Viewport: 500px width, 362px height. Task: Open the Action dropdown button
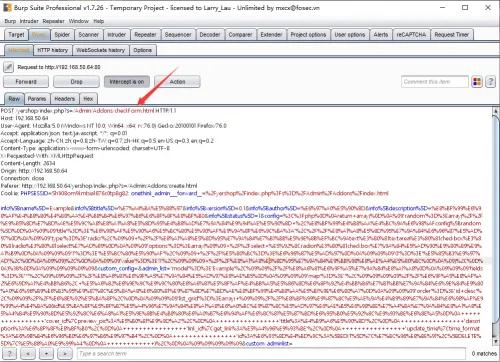coord(178,82)
